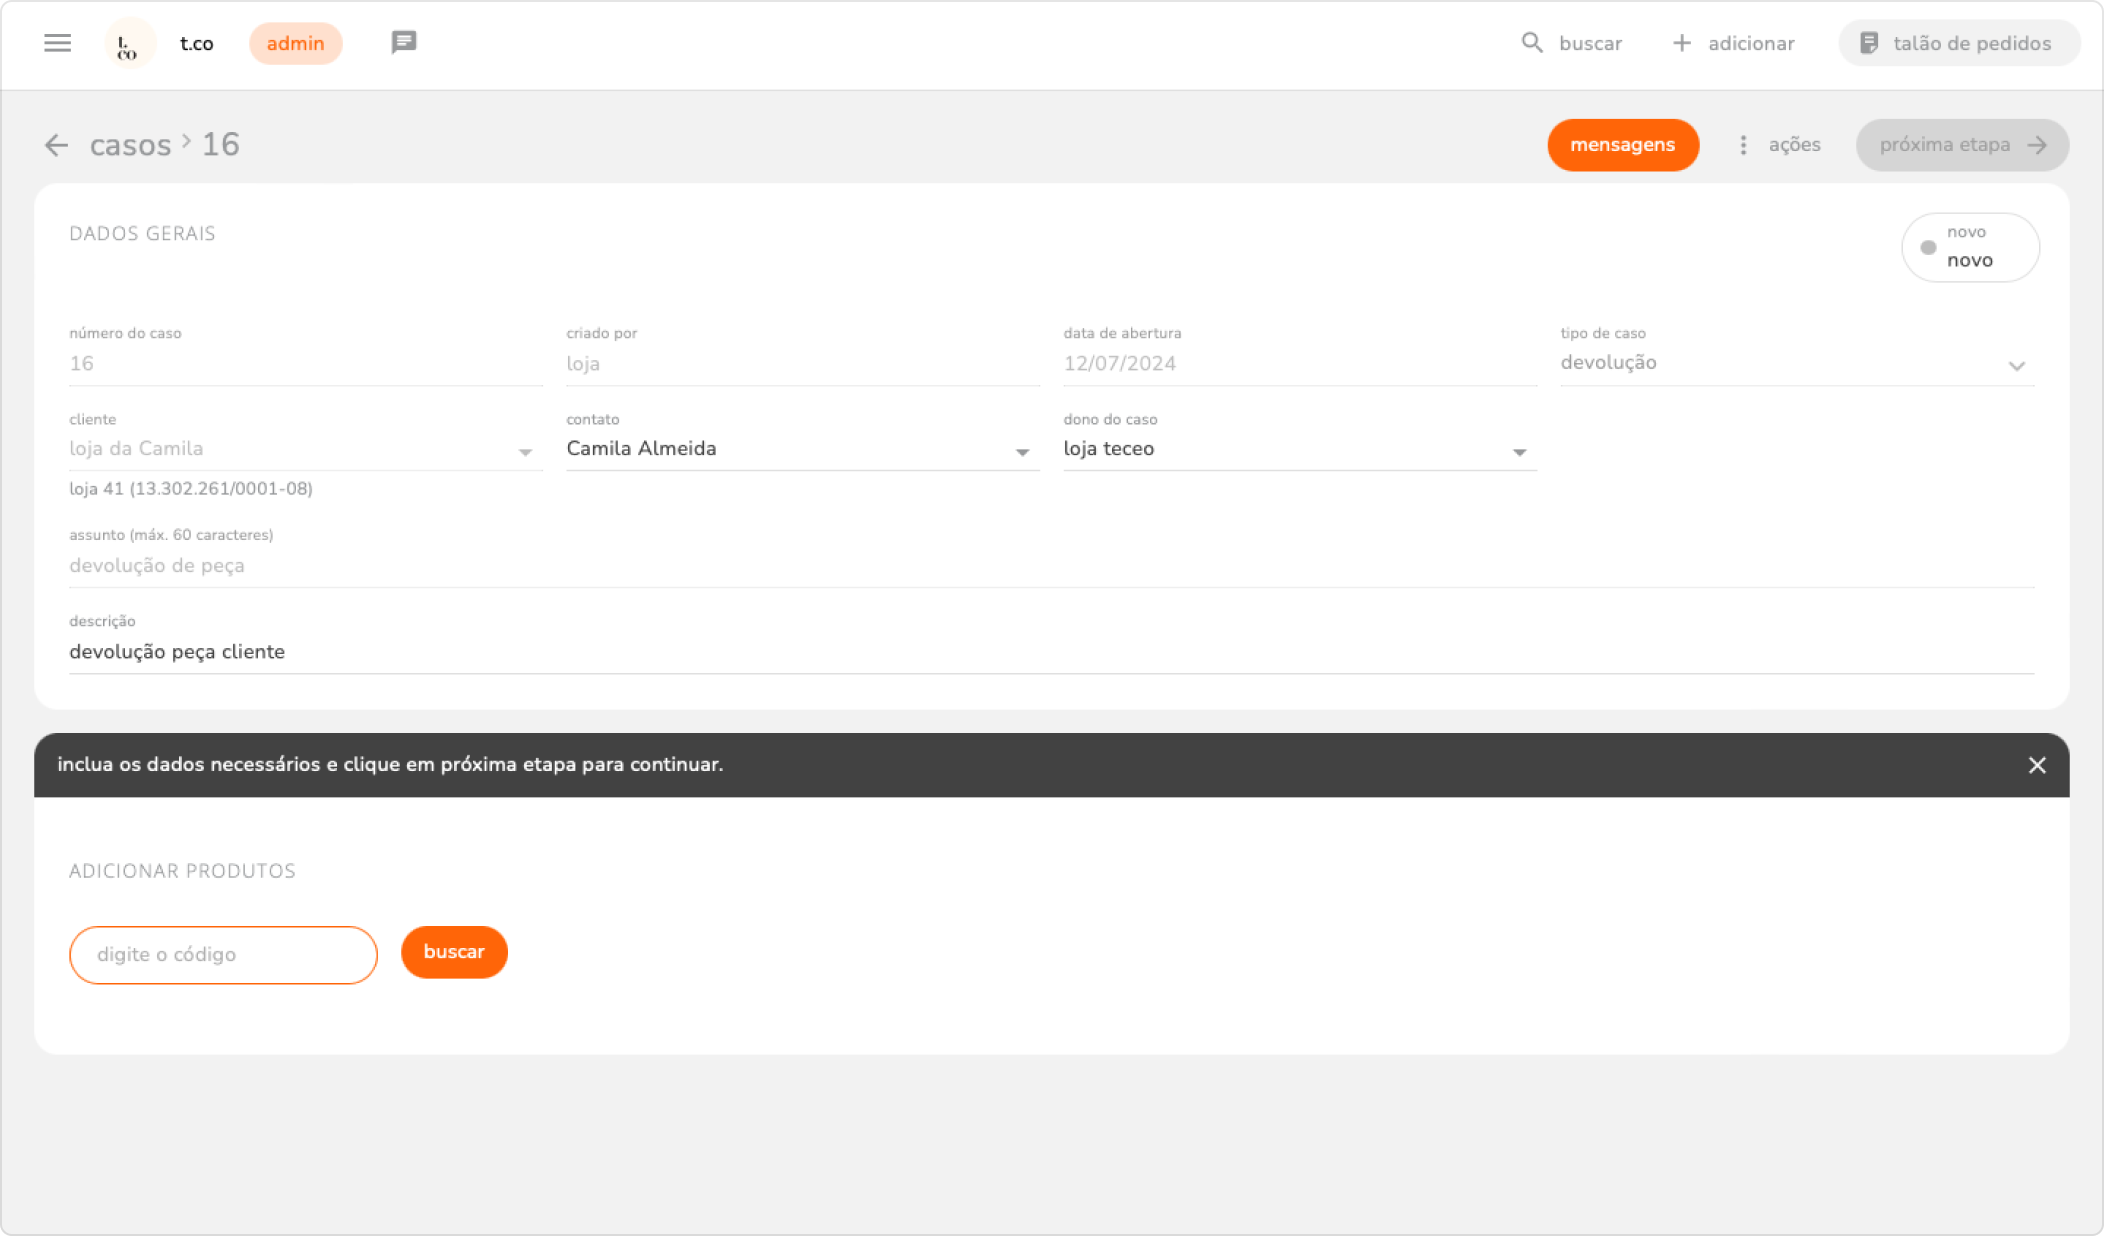2104x1236 pixels.
Task: Focus the digite o código field
Action: pos(223,955)
